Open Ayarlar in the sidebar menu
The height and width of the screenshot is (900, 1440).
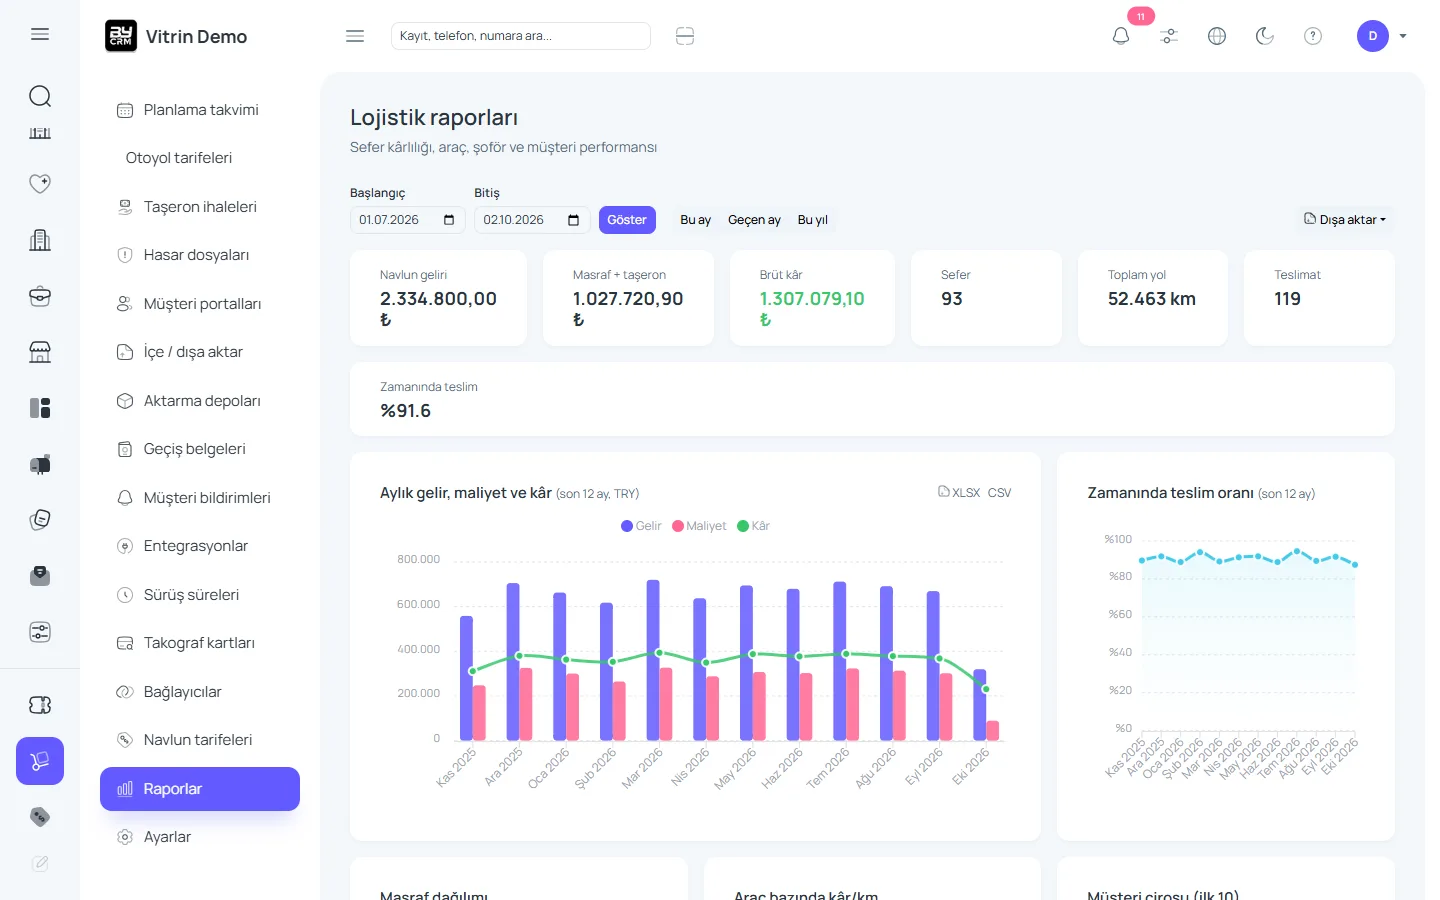click(200, 837)
